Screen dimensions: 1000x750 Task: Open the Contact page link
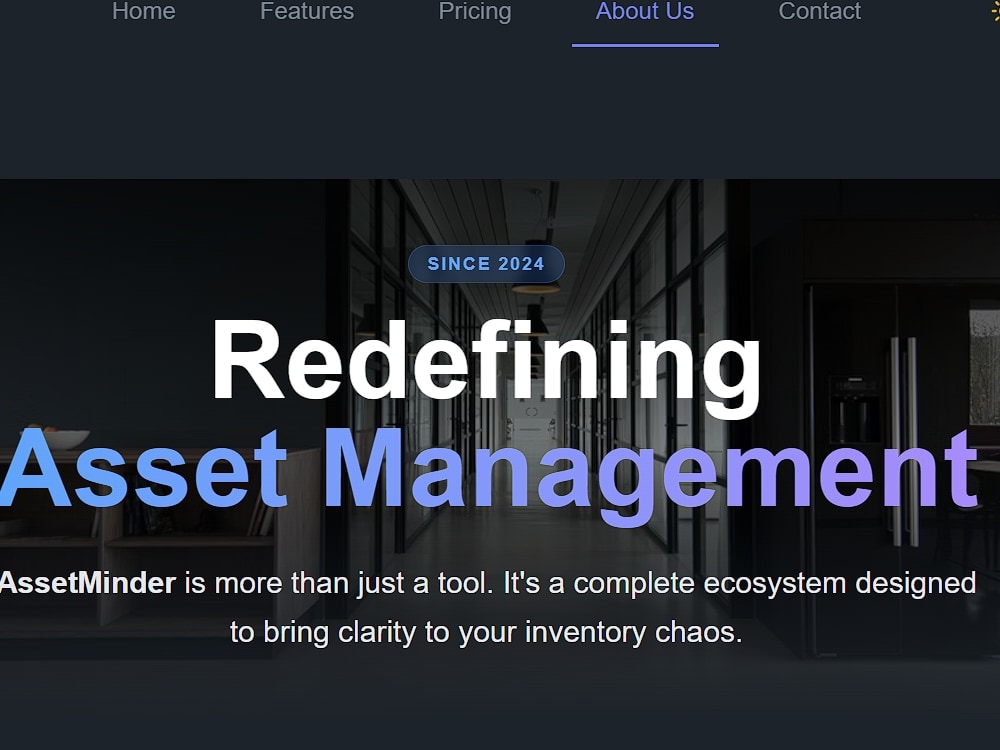tap(820, 11)
